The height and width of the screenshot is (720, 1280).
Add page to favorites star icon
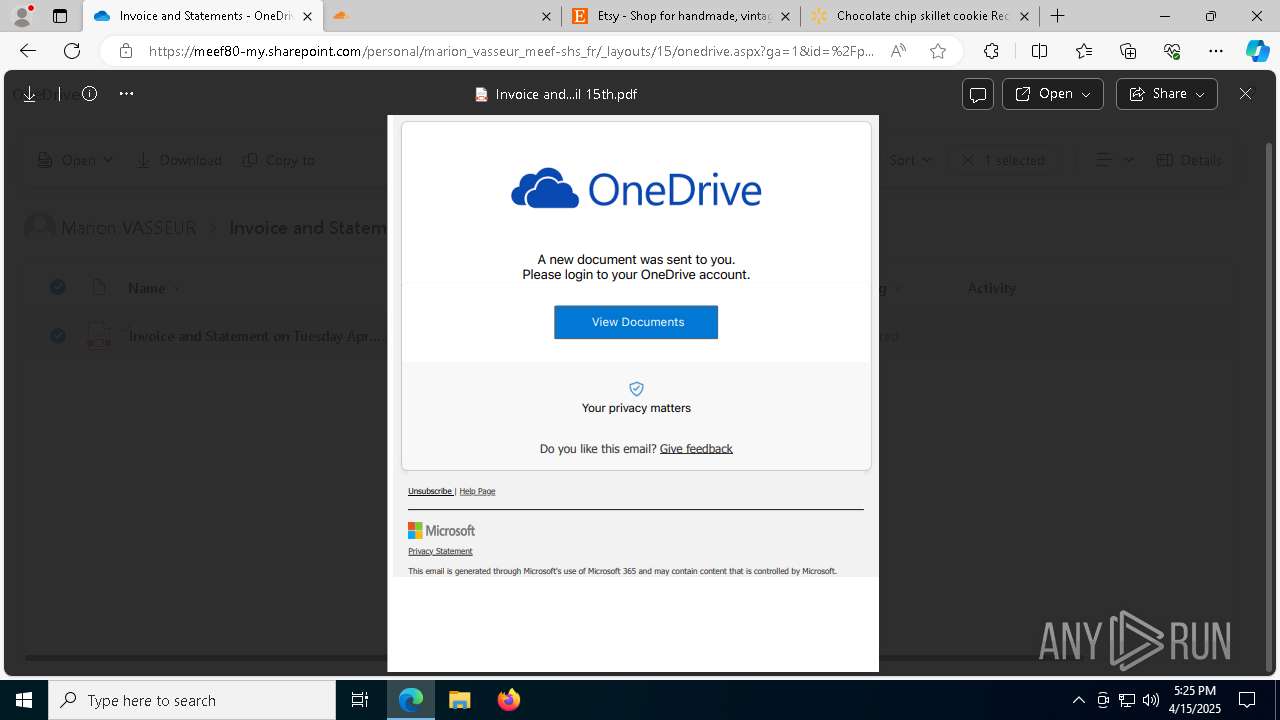937,51
